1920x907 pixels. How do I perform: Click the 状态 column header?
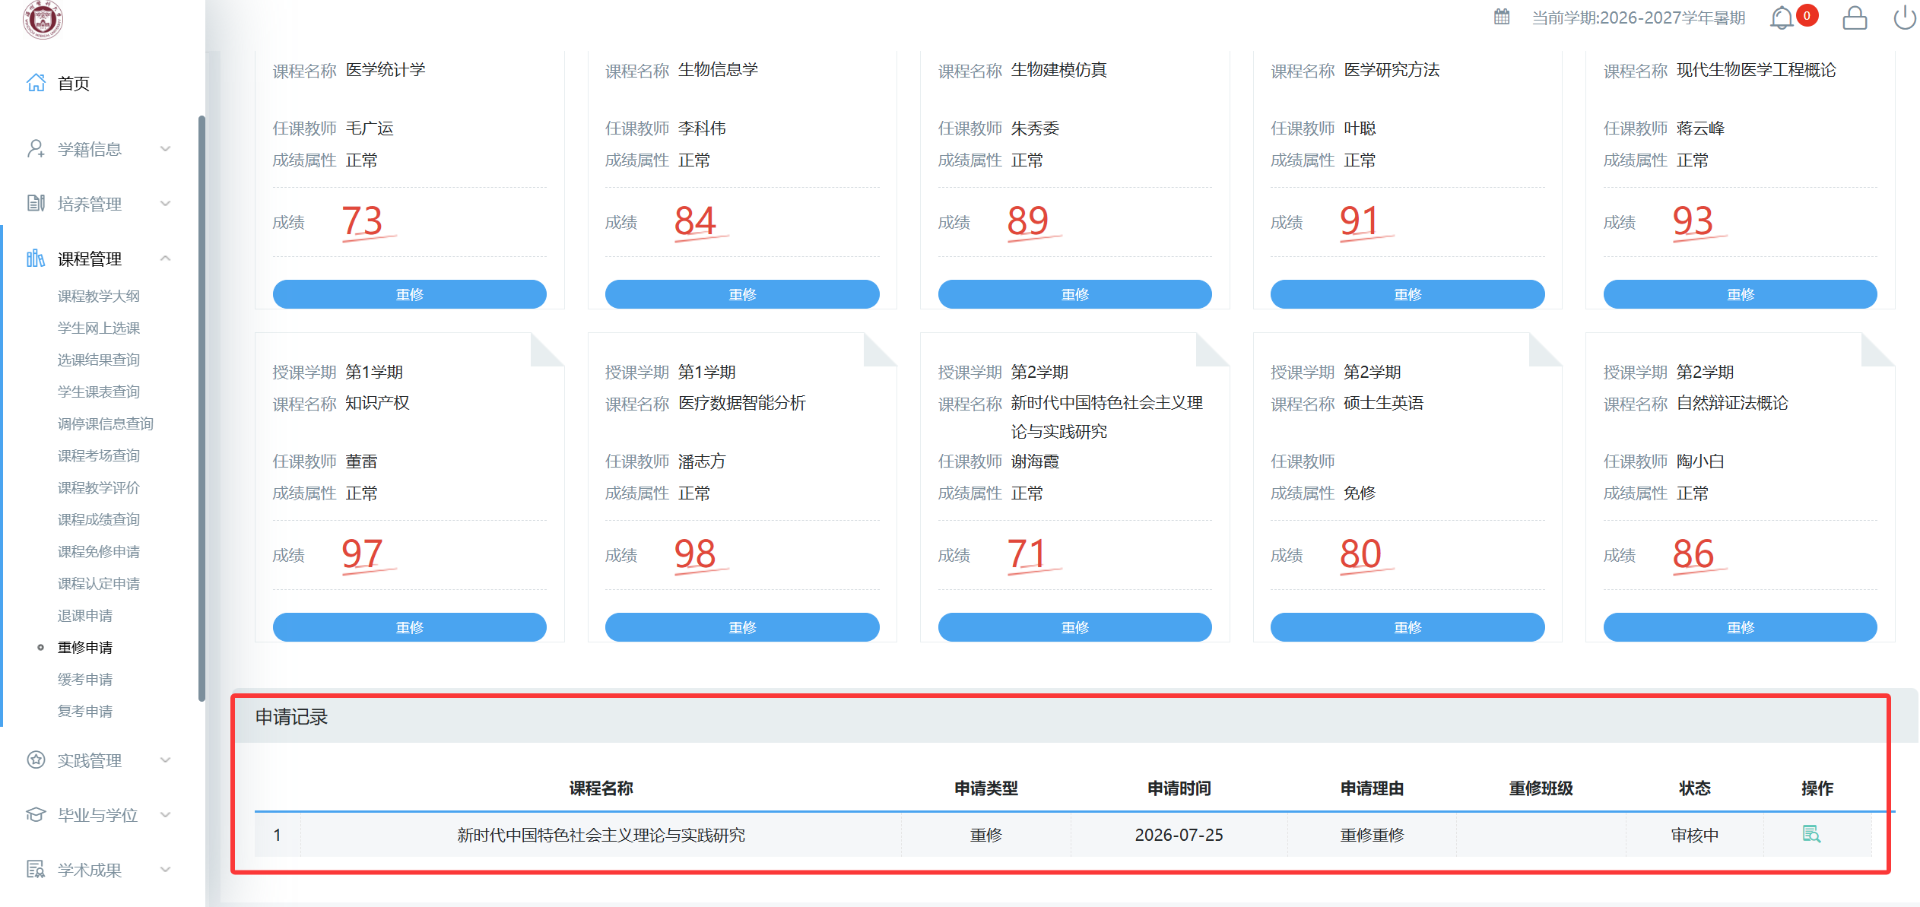[x=1695, y=788]
